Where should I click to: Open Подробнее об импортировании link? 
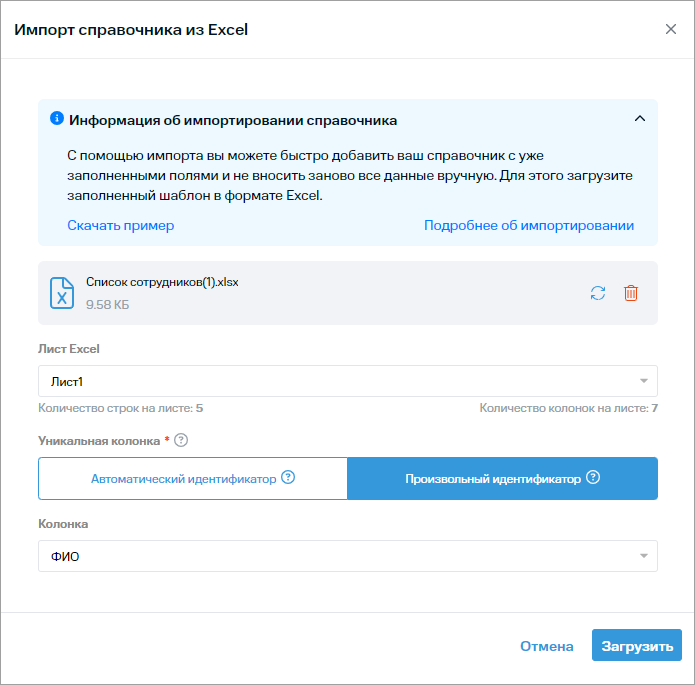tap(529, 225)
